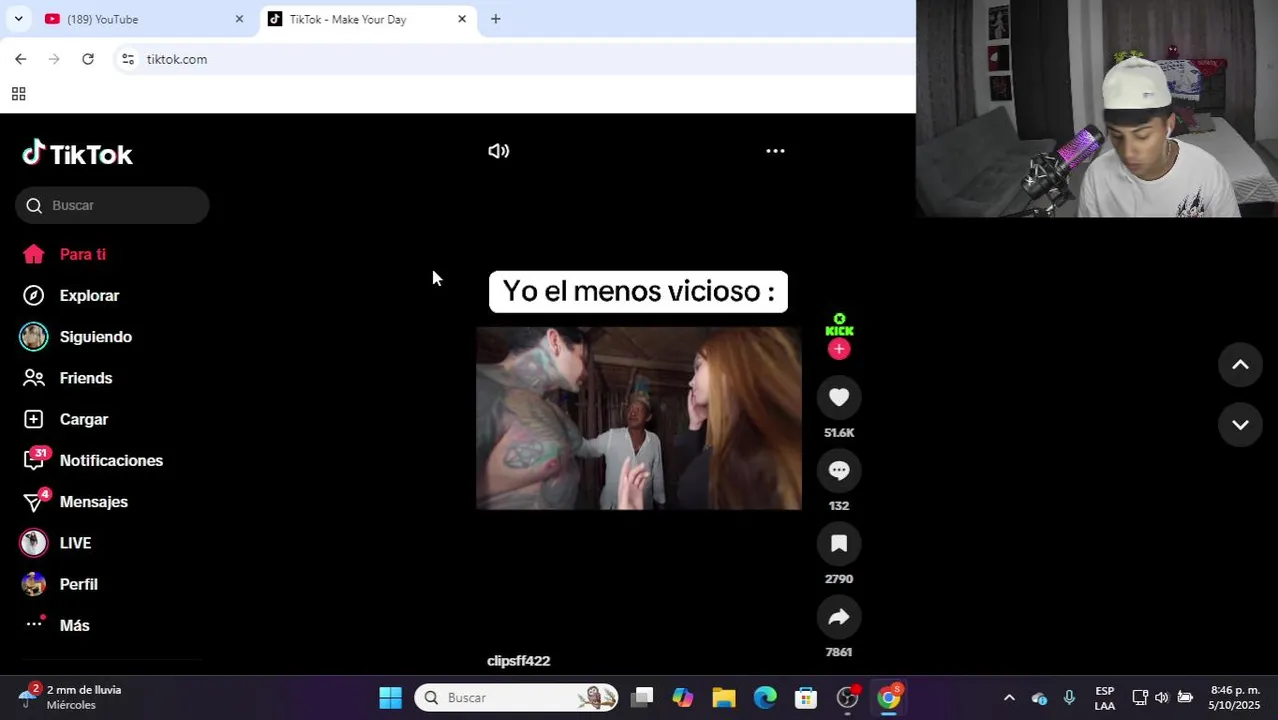Open the weather widget showing lluvia
The width and height of the screenshot is (1278, 720).
(x=70, y=697)
